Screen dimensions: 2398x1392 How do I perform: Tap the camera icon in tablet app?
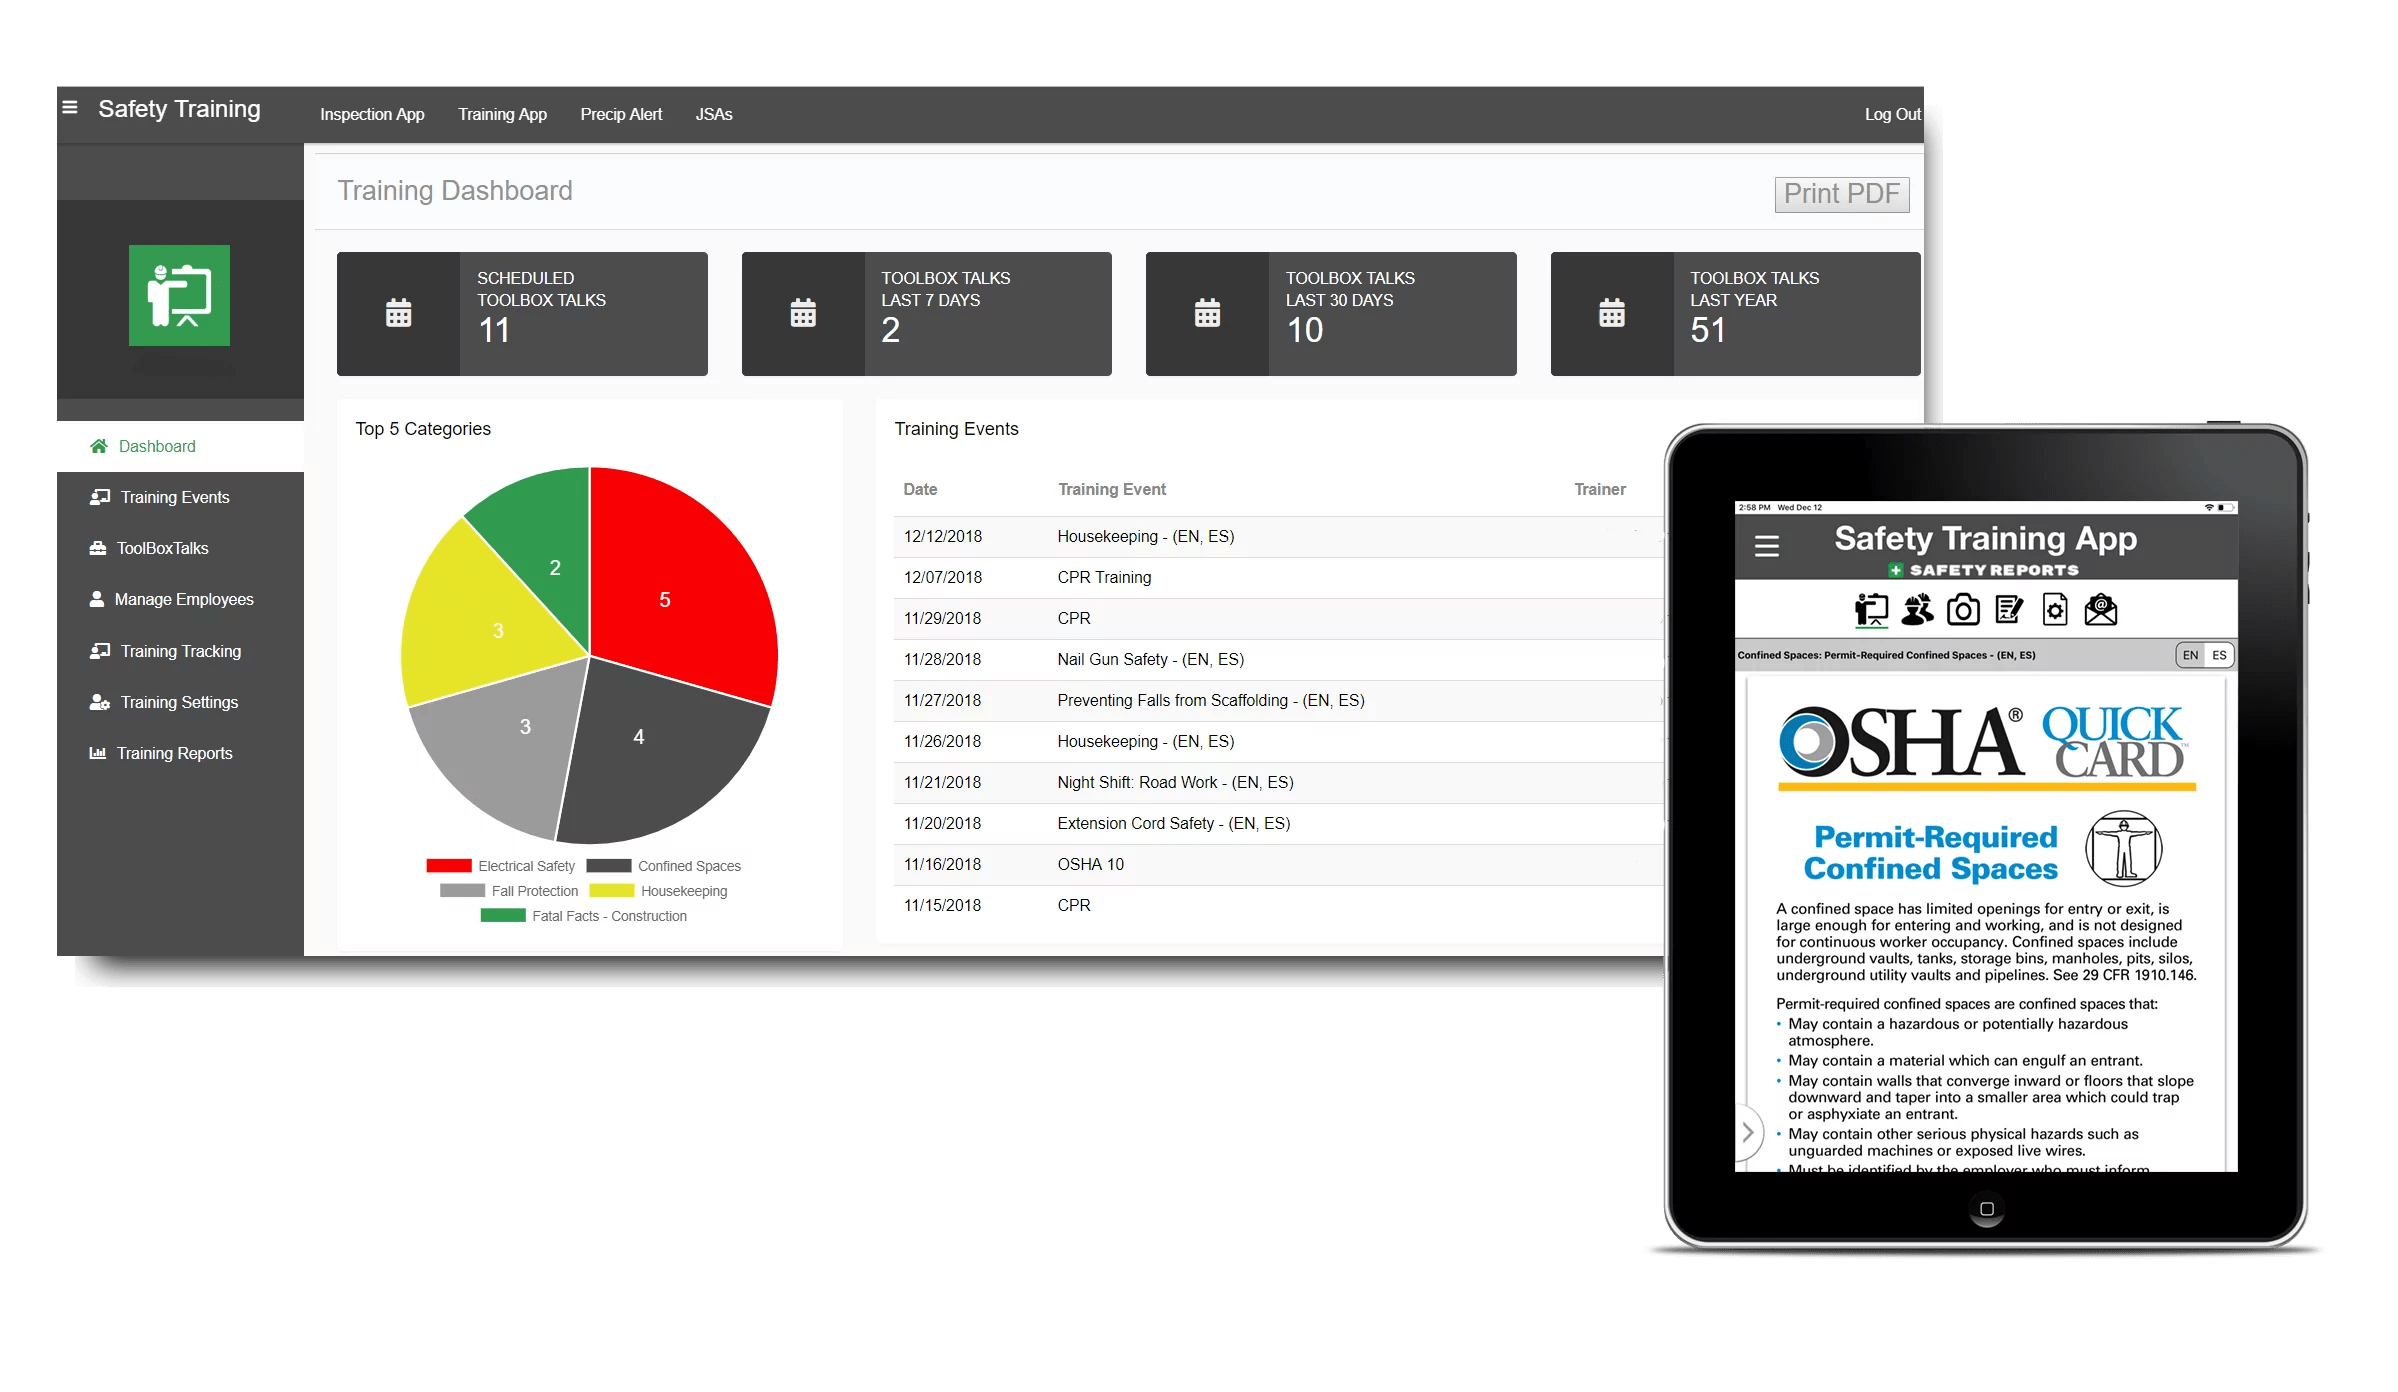(x=1963, y=610)
